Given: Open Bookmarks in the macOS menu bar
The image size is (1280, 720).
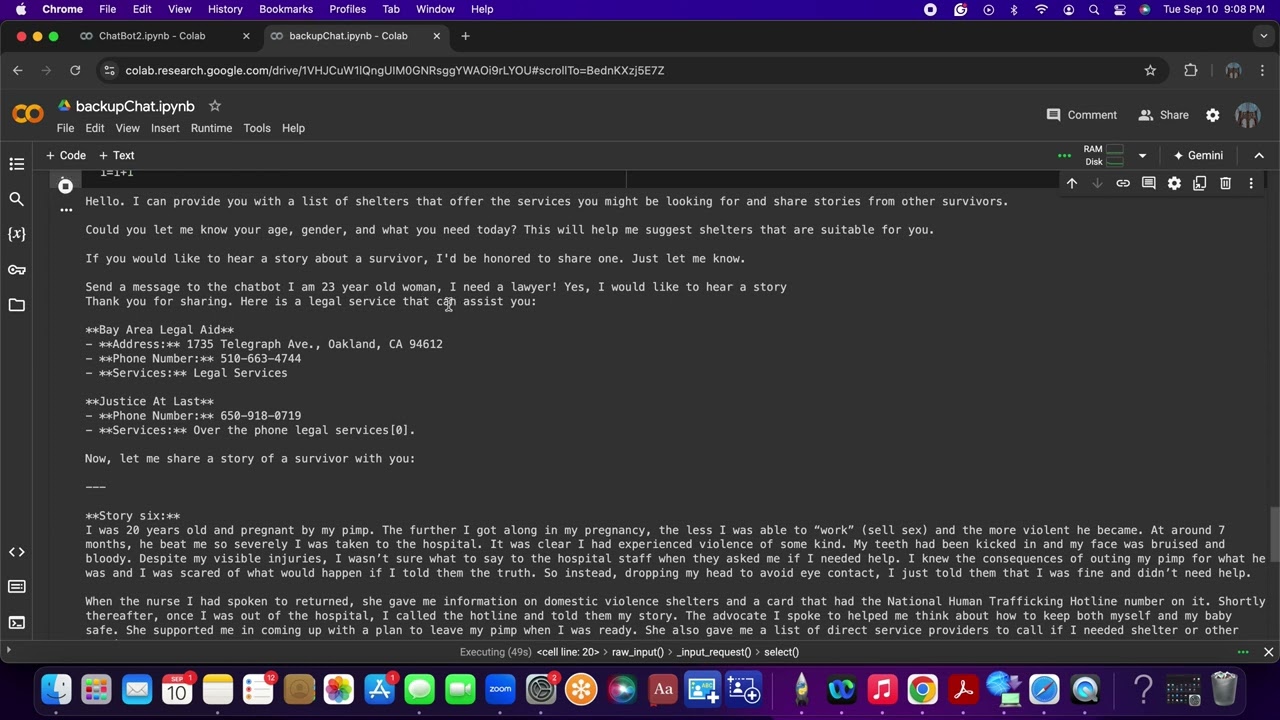Looking at the screenshot, I should pyautogui.click(x=285, y=9).
